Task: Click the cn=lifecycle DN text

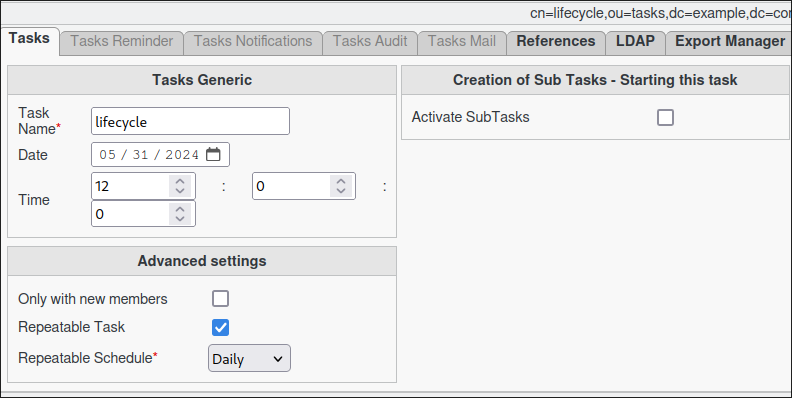Action: tap(661, 13)
